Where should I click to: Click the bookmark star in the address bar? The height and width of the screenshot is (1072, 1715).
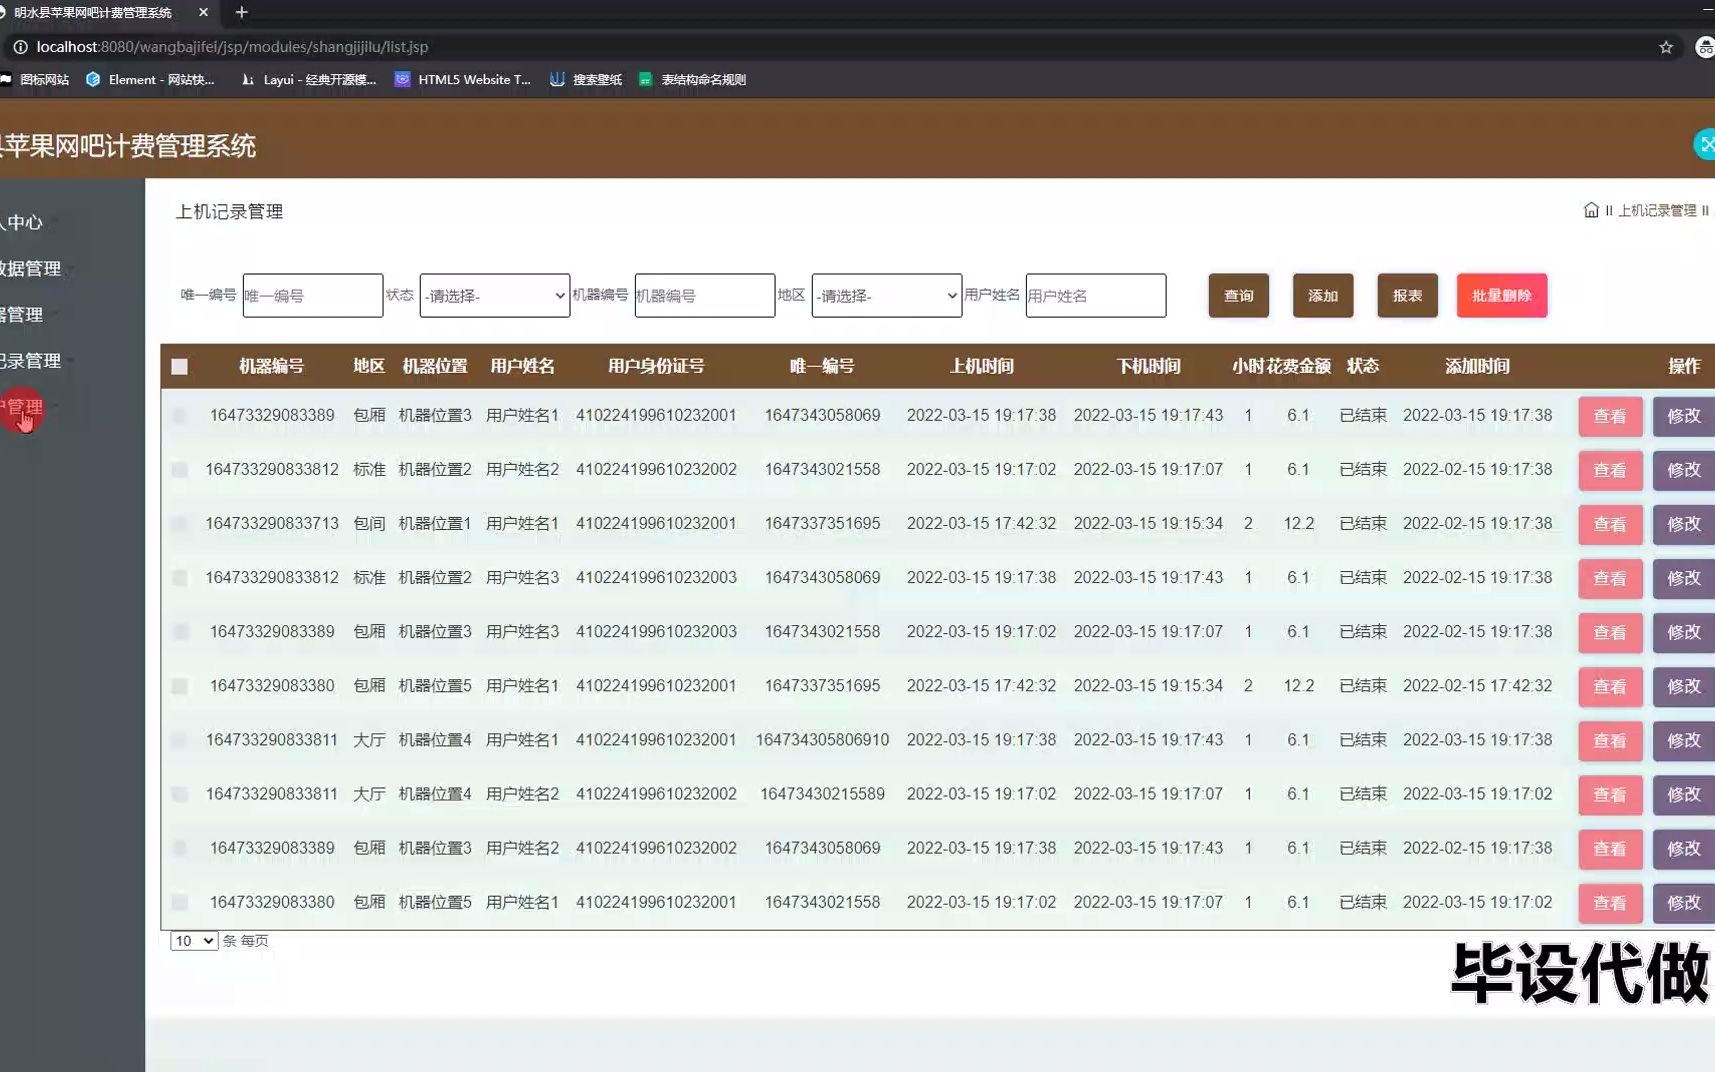click(x=1663, y=46)
